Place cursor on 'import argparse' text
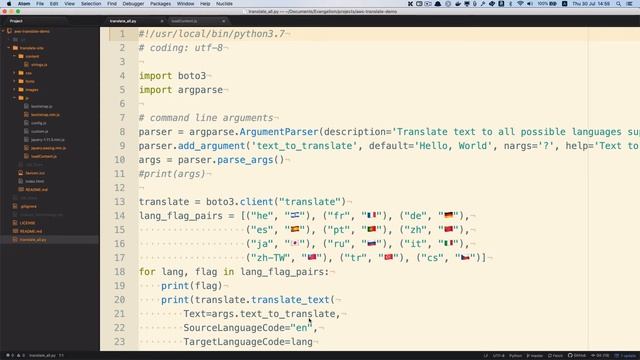Screen dimensions: 640x360 tap(181, 90)
